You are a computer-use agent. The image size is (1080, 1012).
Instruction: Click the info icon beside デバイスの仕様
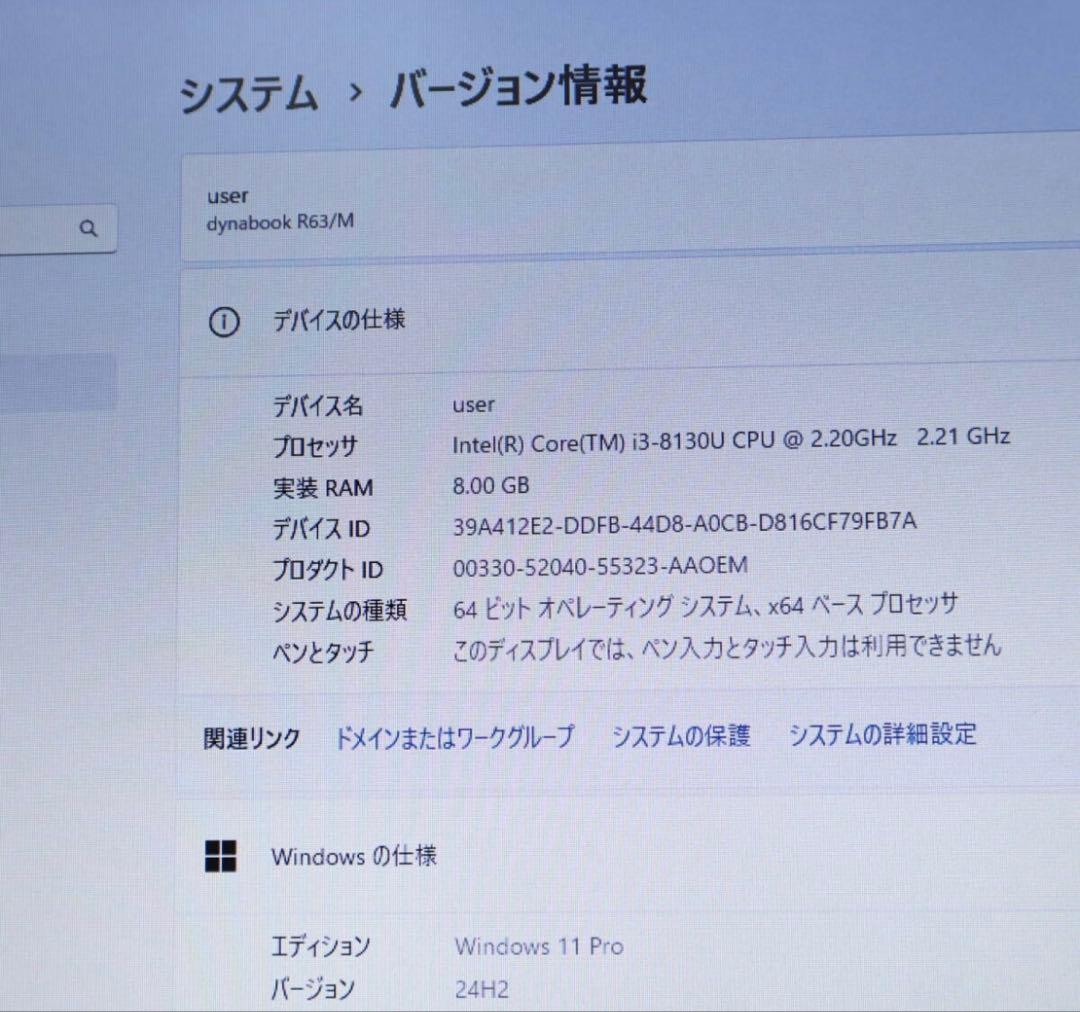(225, 322)
